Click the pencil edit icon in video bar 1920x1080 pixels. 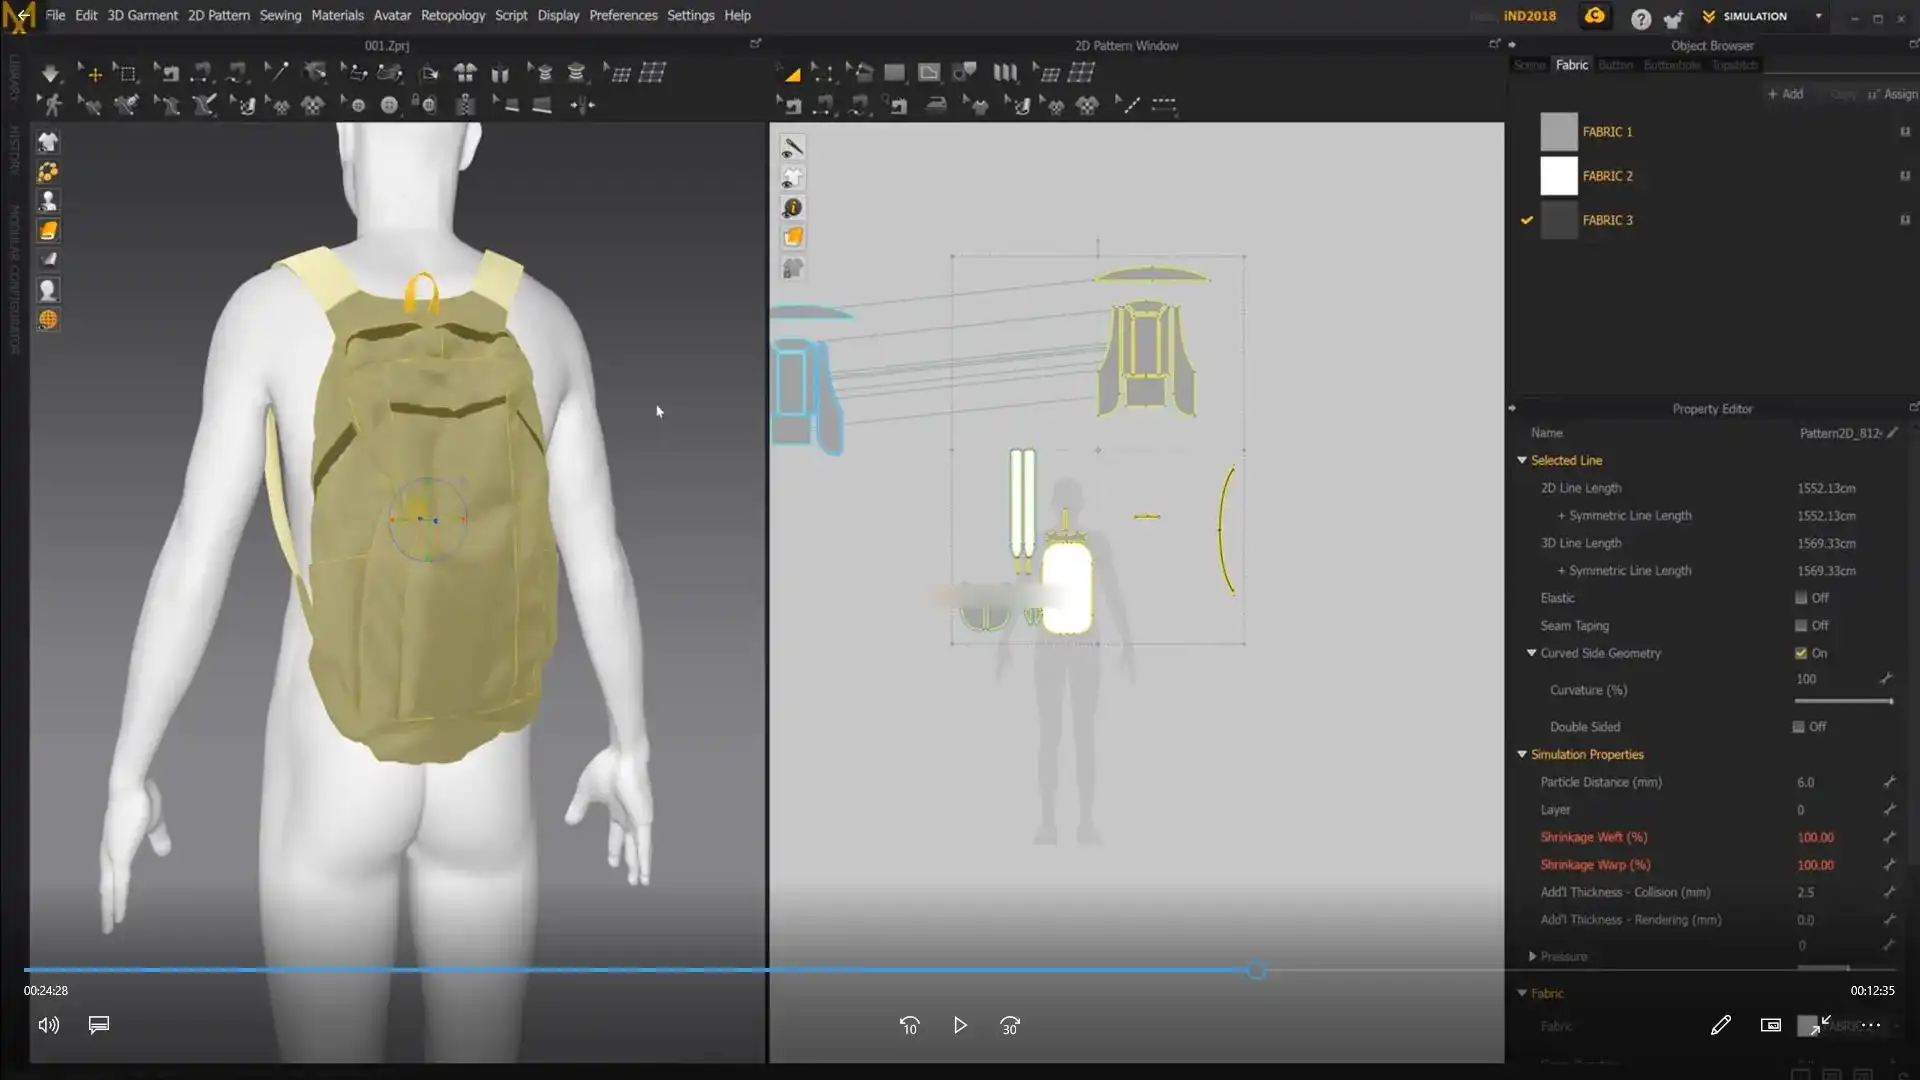[x=1720, y=1025]
